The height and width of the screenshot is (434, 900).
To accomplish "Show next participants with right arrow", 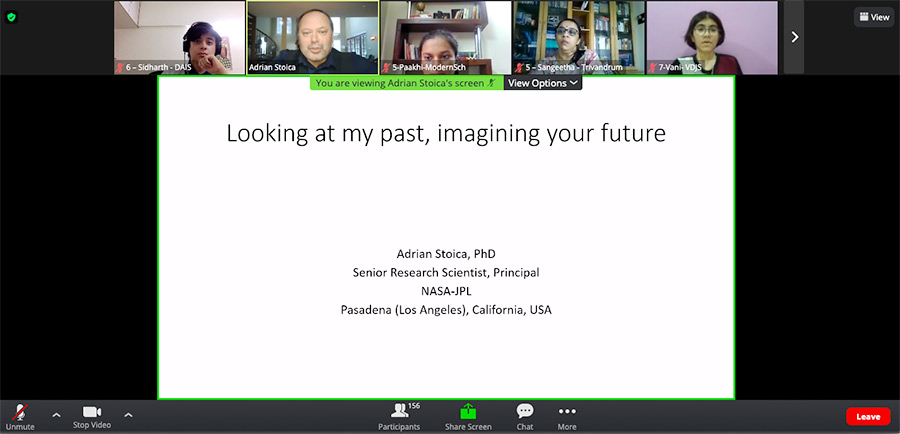I will (x=794, y=37).
